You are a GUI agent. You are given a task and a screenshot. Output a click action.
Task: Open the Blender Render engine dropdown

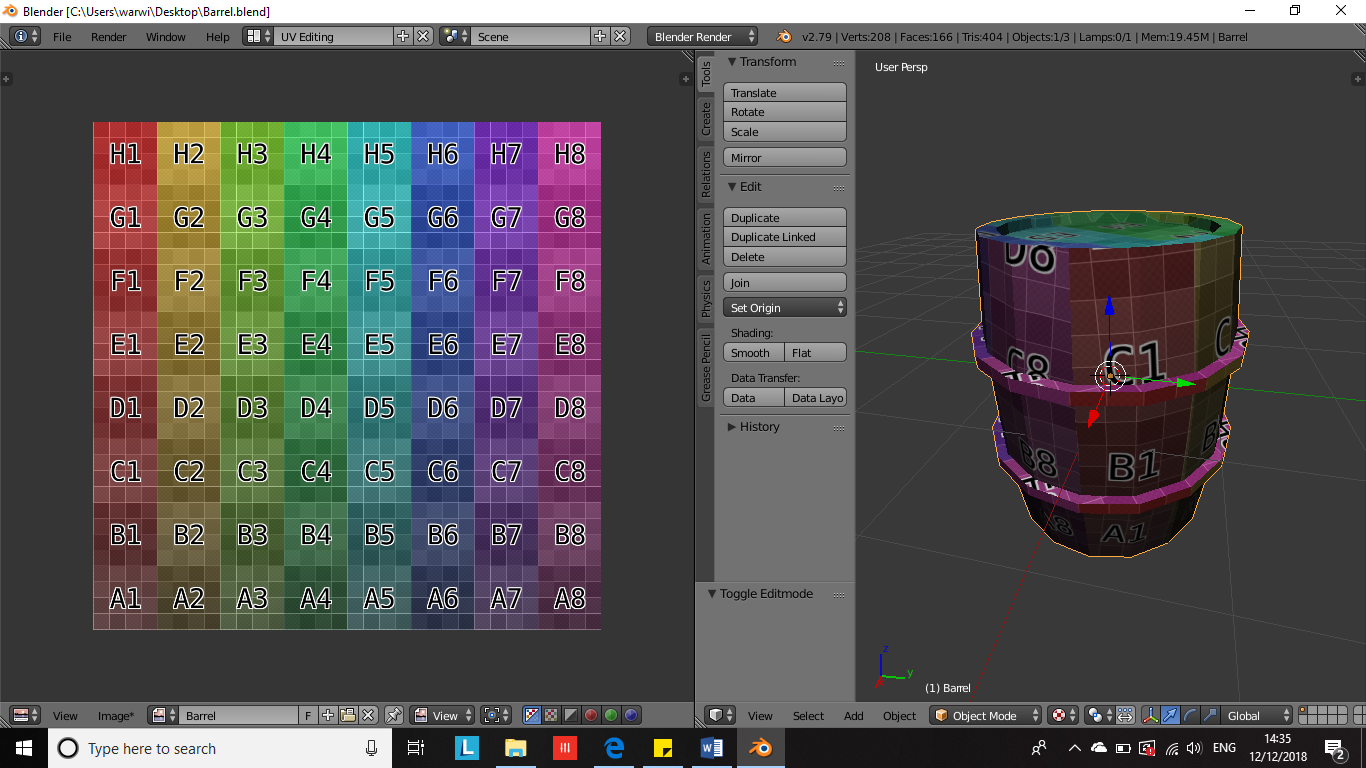pos(703,36)
